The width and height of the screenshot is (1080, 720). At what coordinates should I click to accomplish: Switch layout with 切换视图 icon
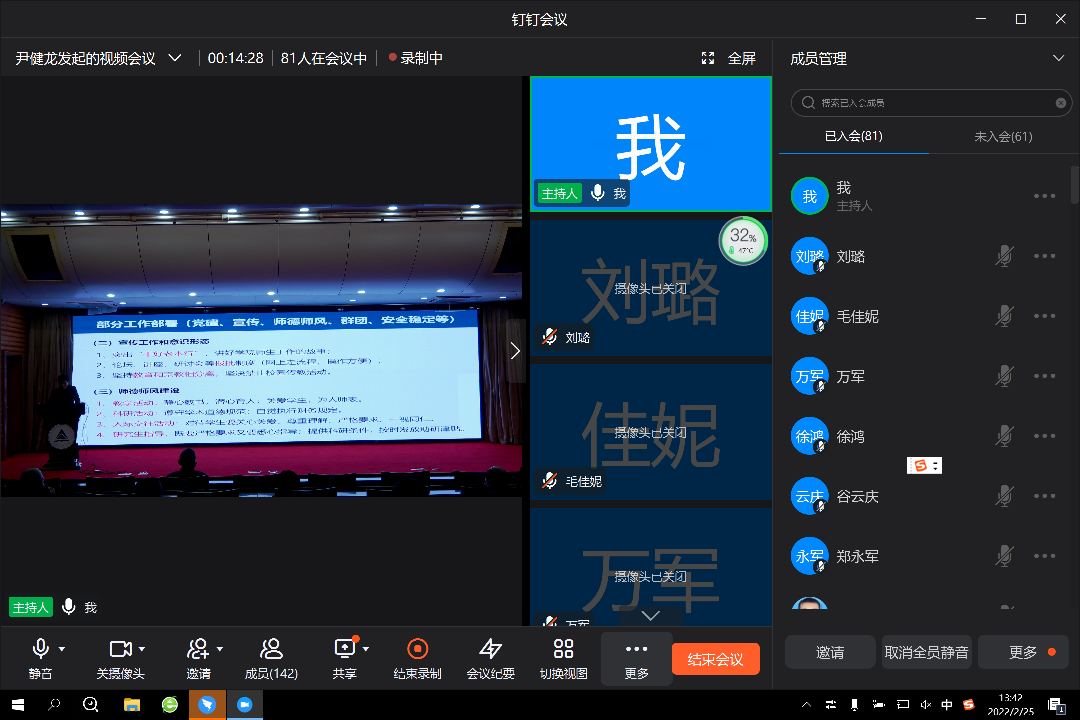click(x=563, y=649)
